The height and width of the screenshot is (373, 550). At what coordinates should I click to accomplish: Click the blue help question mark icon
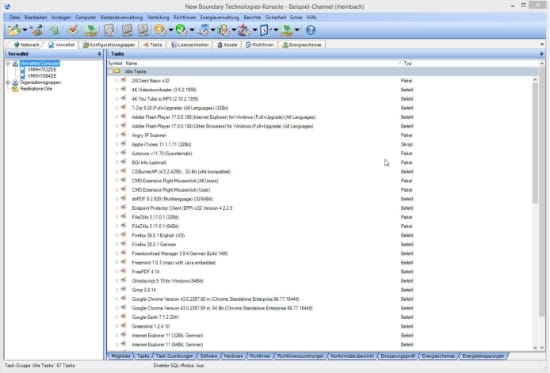[310, 30]
